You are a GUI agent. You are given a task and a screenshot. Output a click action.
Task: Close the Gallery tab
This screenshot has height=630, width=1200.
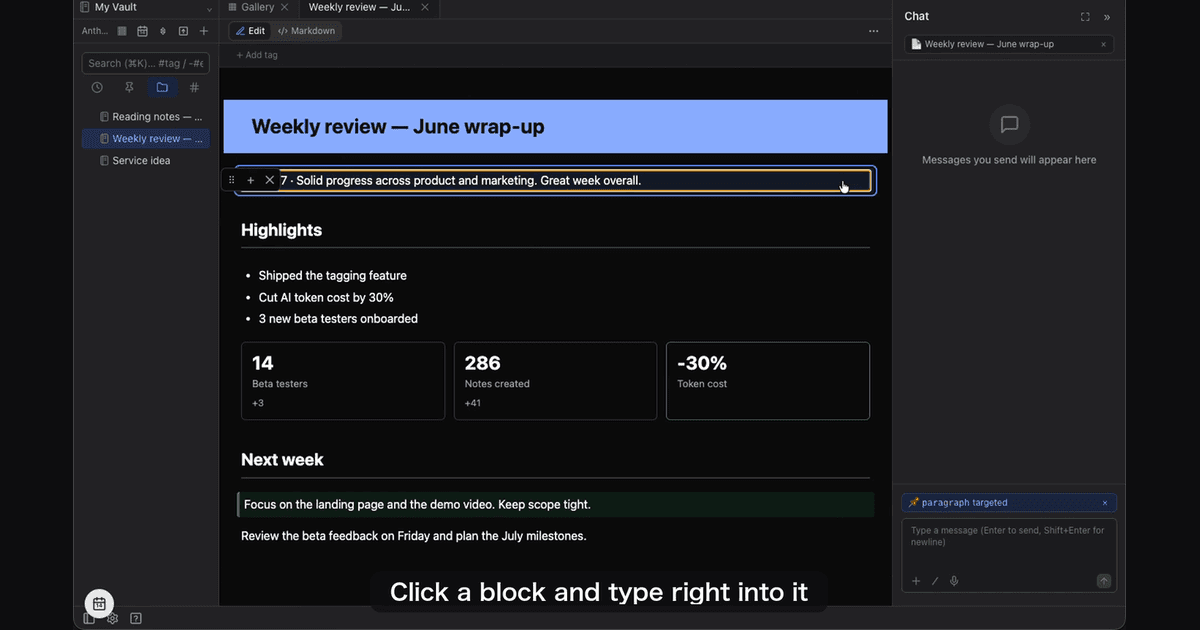pos(285,7)
